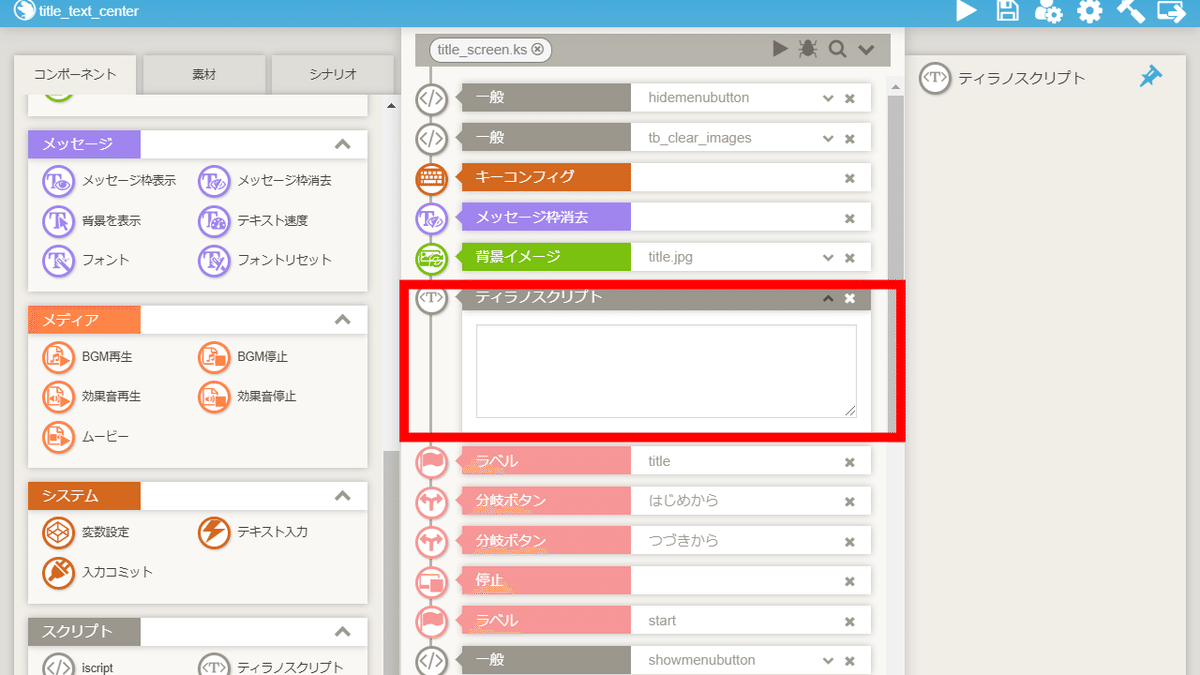Select the メッセージ枠消去 component in palette
The image size is (1200, 675).
click(265, 181)
